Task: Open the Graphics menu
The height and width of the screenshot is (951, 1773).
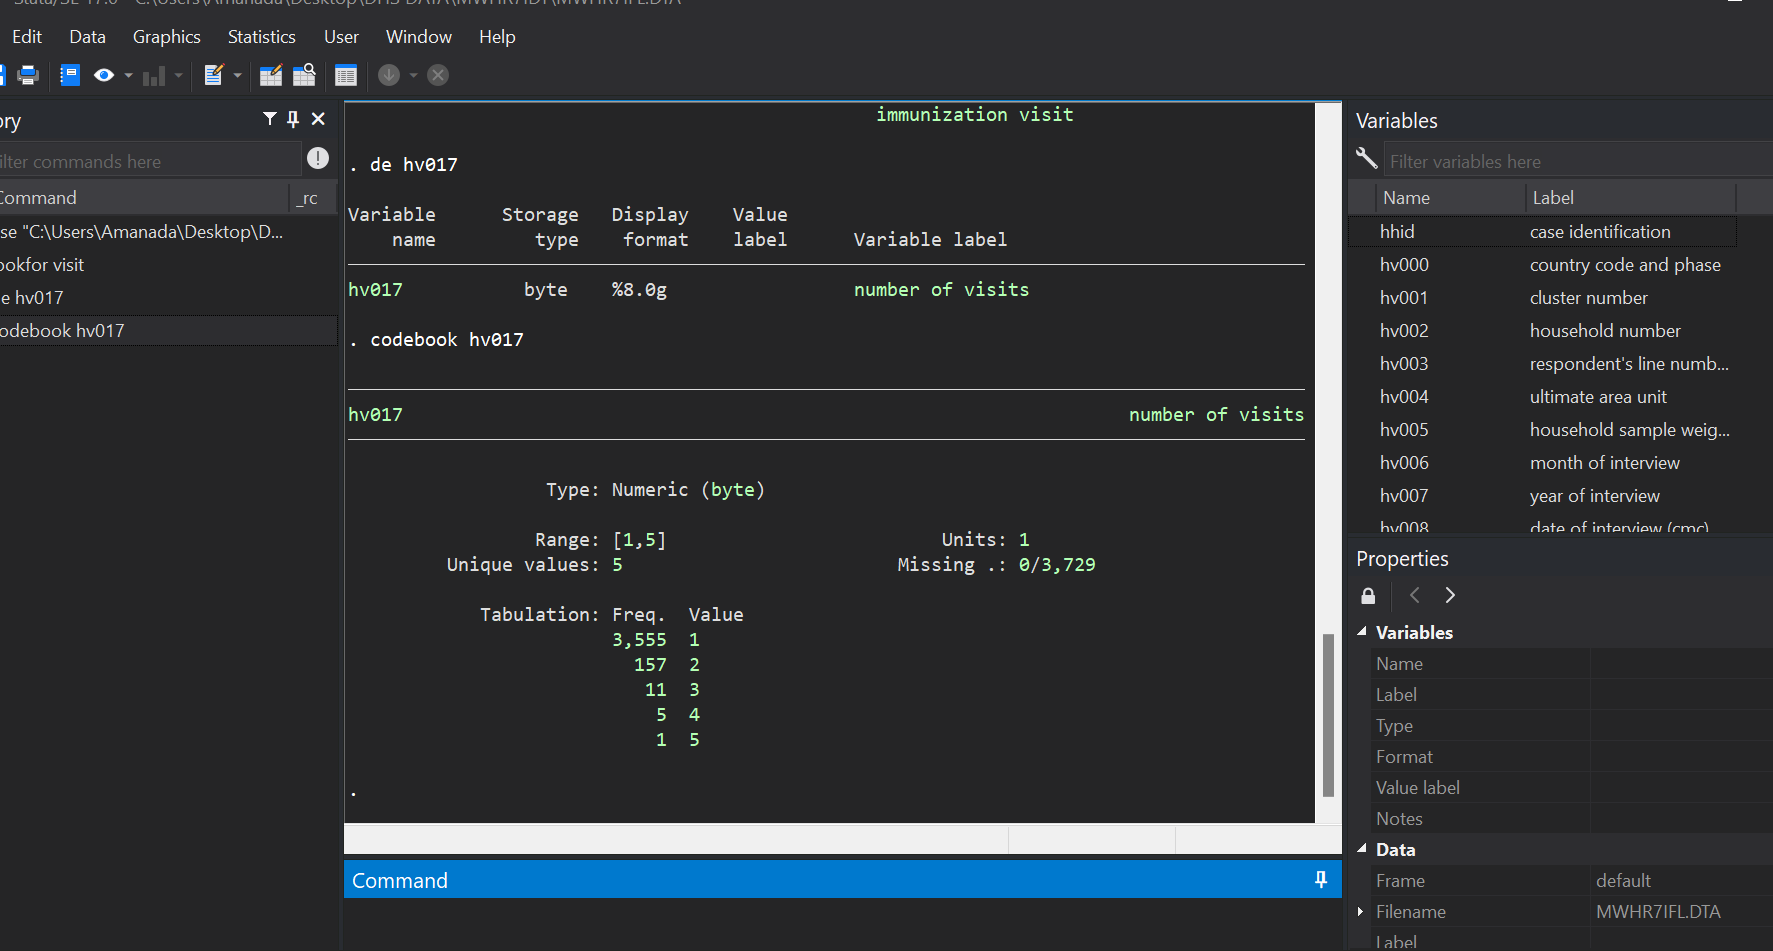Action: pyautogui.click(x=166, y=37)
